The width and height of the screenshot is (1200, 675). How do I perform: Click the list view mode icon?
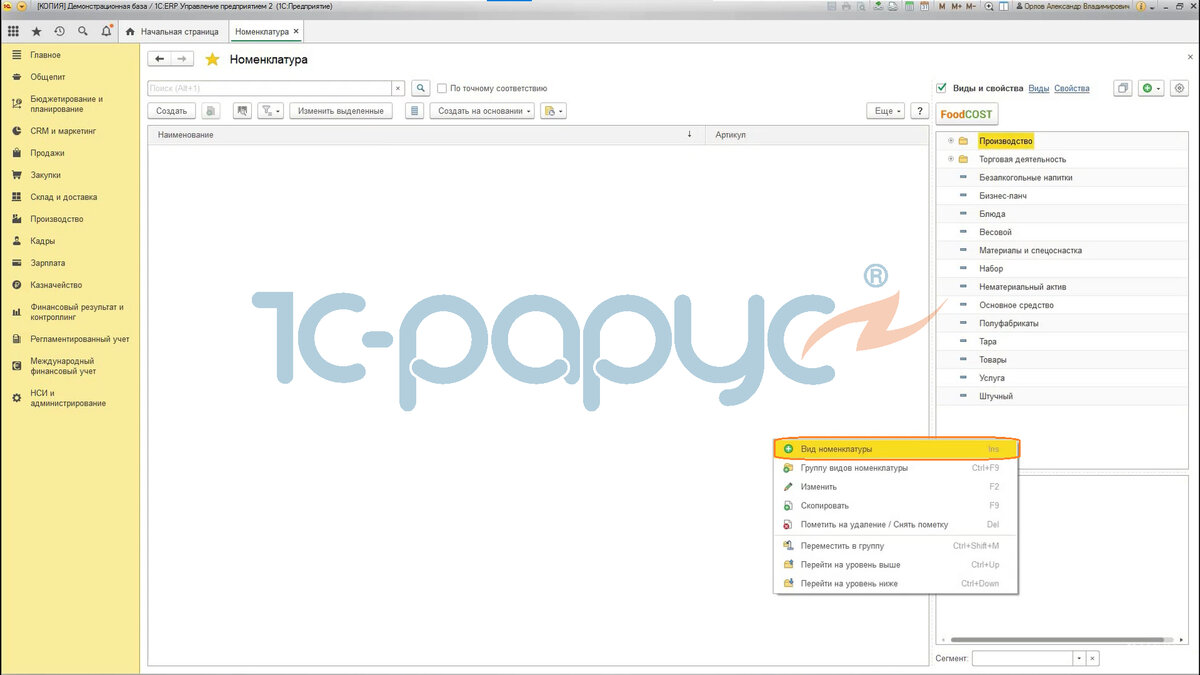coord(415,111)
